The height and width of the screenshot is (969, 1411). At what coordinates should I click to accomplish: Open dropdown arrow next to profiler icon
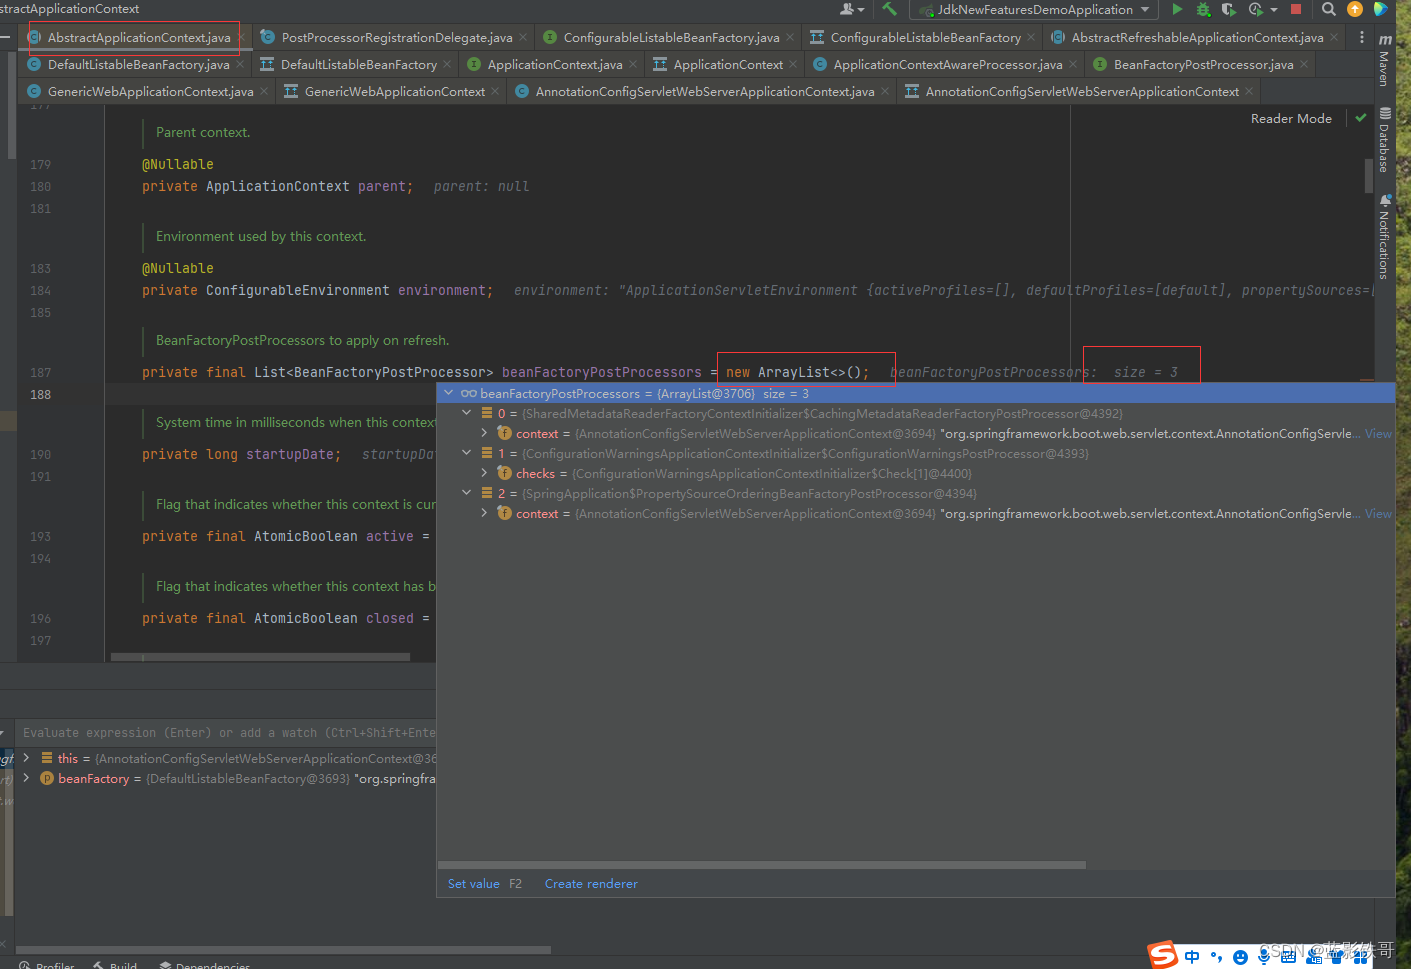(1274, 10)
